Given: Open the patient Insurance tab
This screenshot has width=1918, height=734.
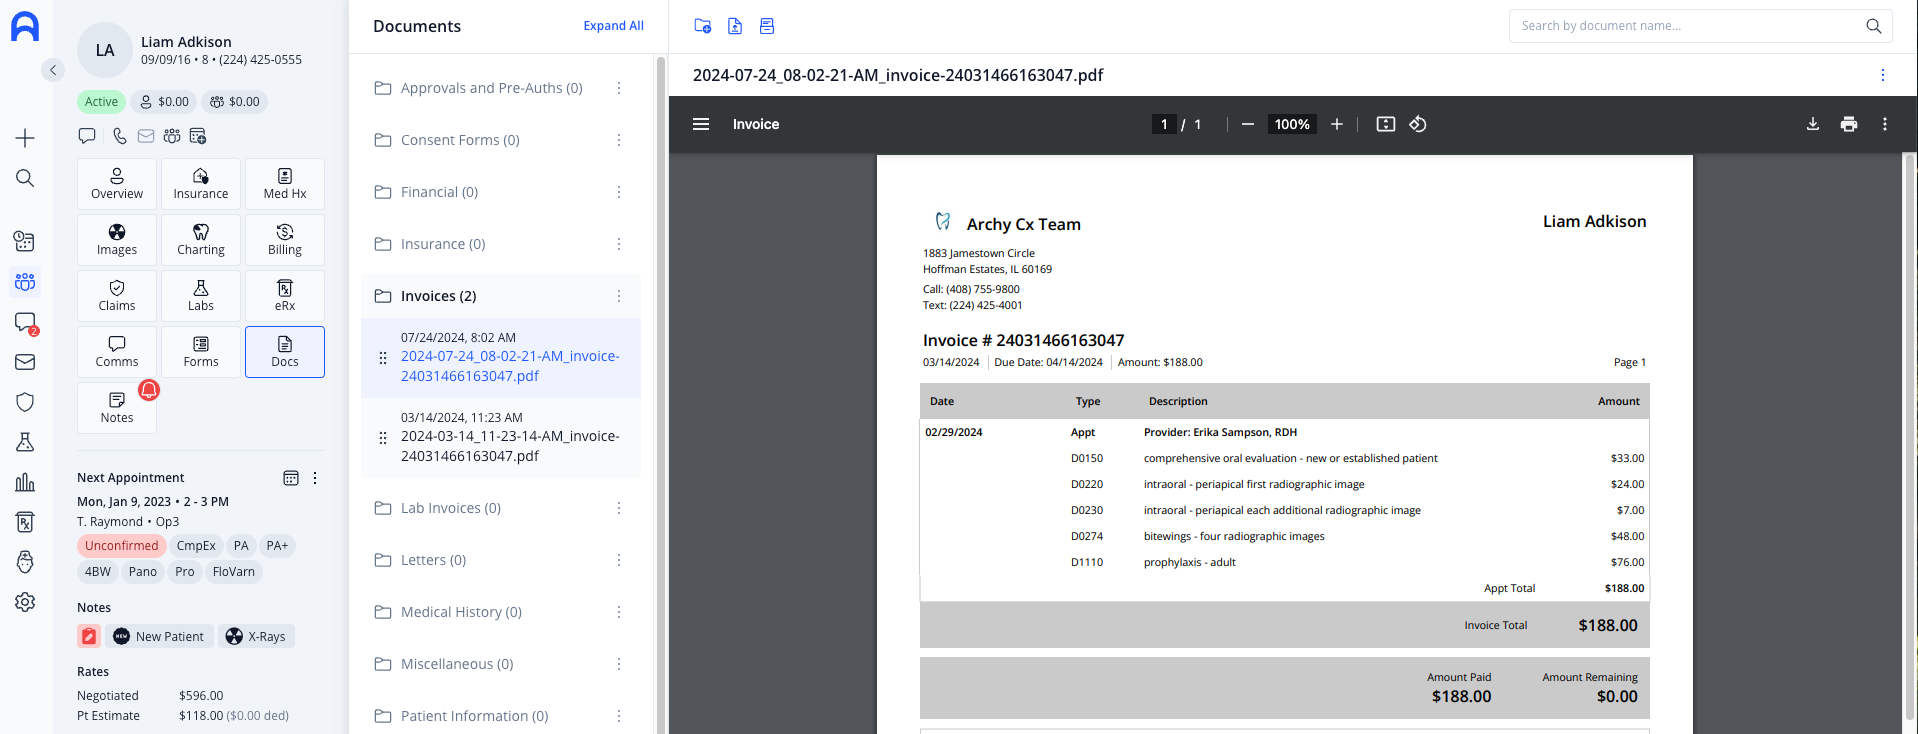Looking at the screenshot, I should tap(201, 184).
